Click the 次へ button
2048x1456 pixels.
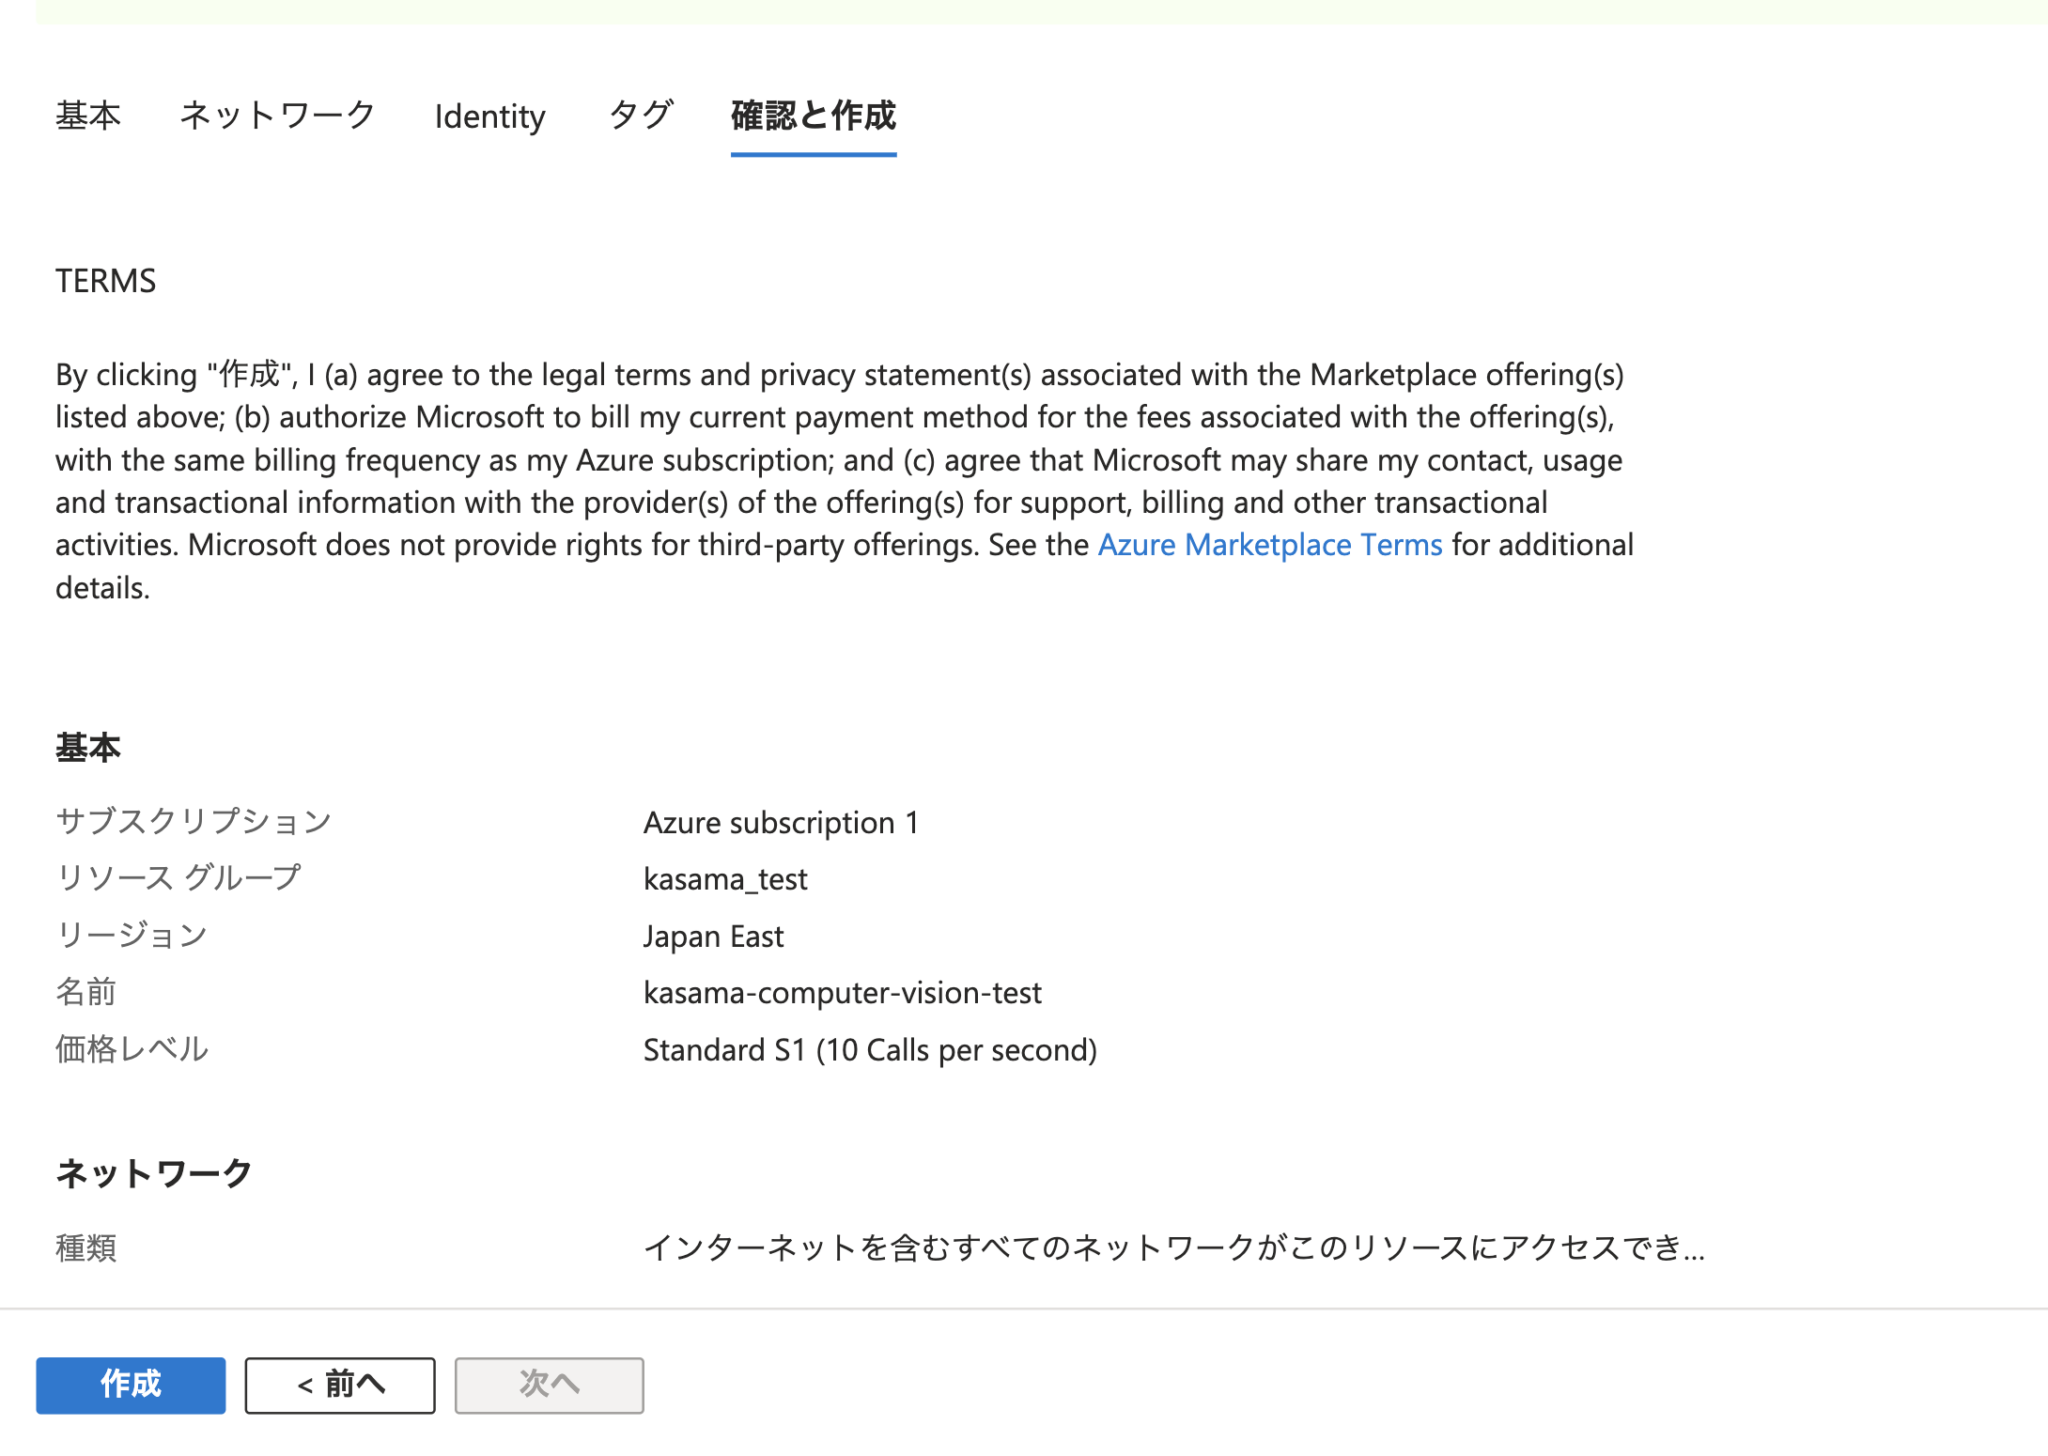click(549, 1384)
